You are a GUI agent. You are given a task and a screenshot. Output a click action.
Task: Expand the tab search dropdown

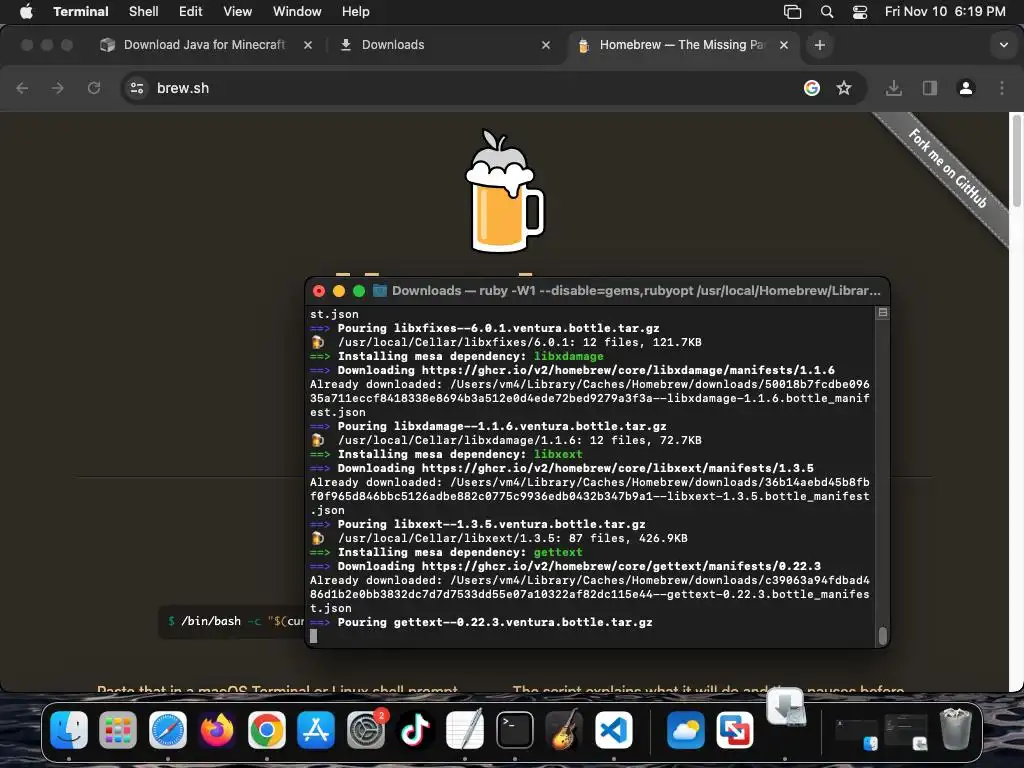[x=1003, y=45]
